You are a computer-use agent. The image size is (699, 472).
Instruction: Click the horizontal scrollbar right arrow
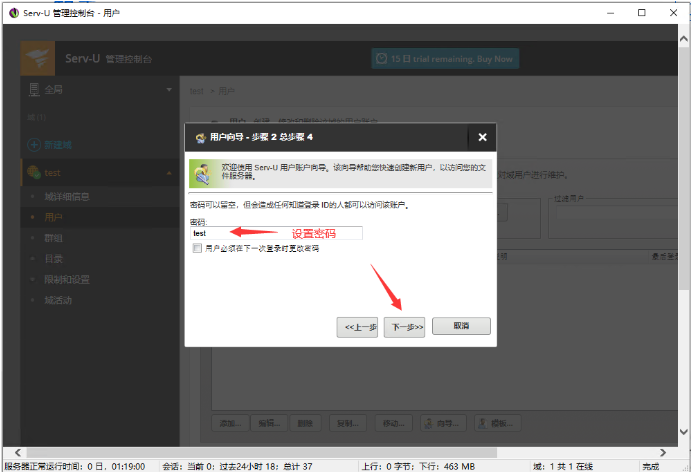[x=663, y=452]
